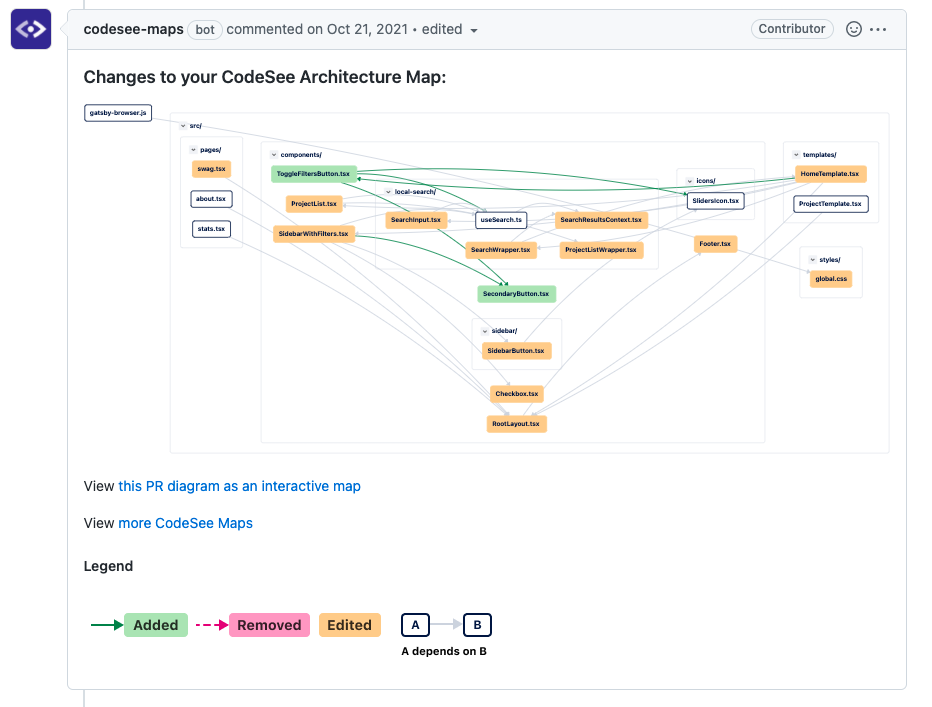This screenshot has height=707, width=932.
Task: Select the stats.tsx node
Action: (x=211, y=228)
